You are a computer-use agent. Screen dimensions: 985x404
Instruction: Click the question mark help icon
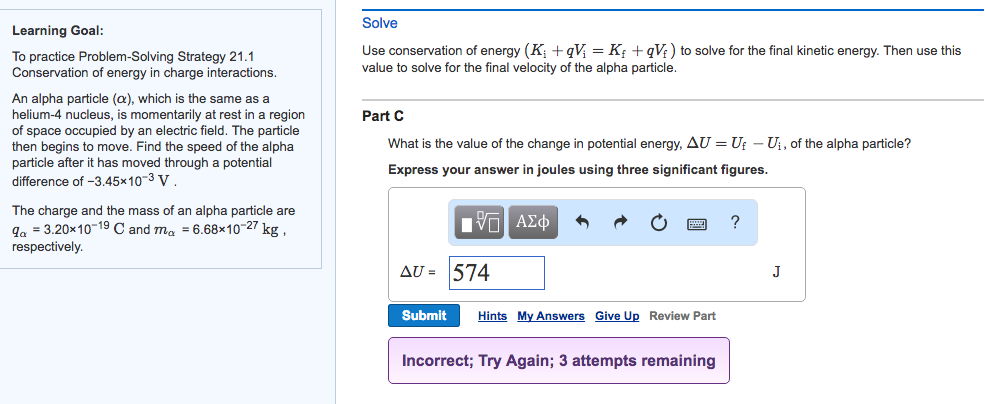click(x=735, y=222)
